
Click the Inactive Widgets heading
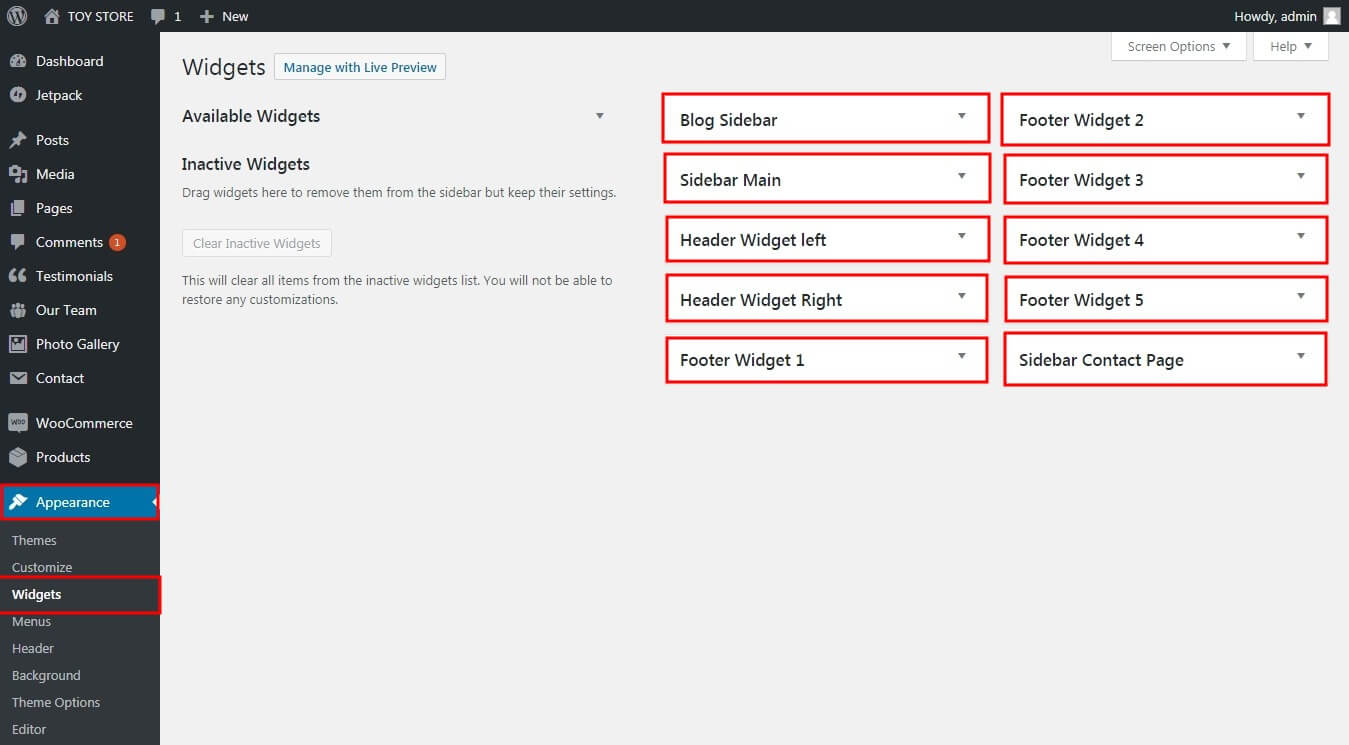click(x=246, y=164)
